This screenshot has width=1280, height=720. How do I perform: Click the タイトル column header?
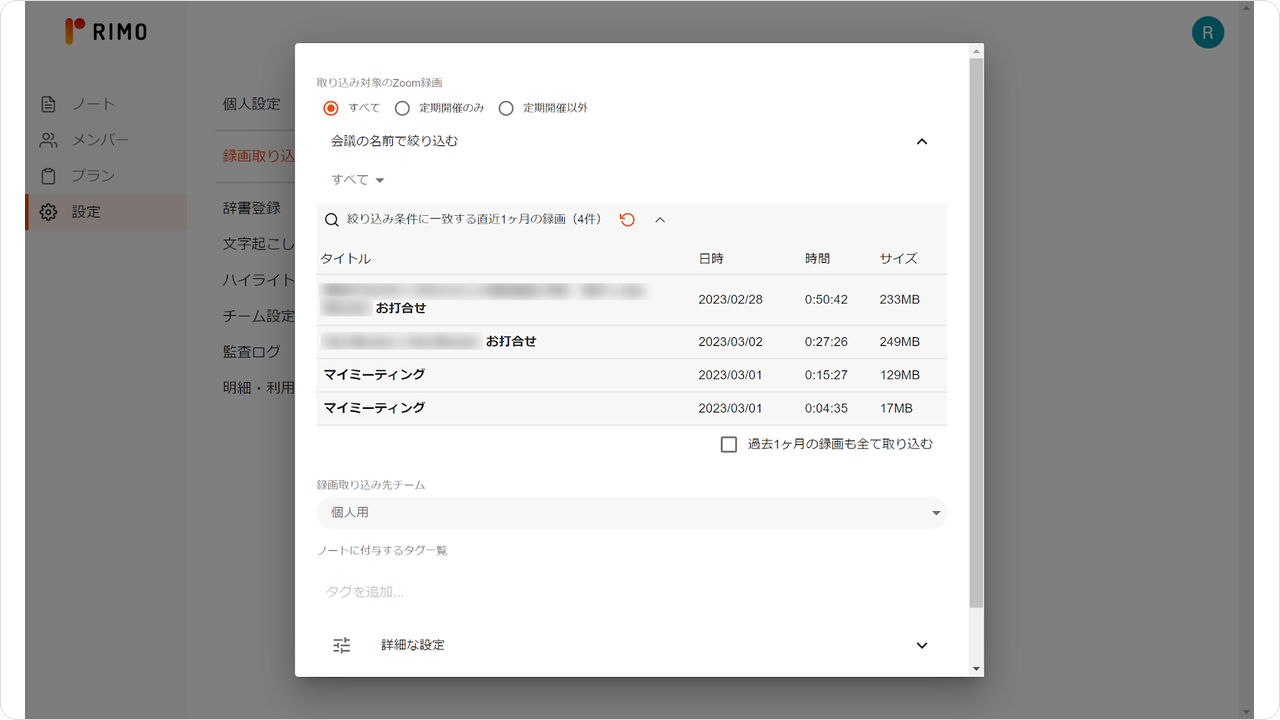(346, 259)
